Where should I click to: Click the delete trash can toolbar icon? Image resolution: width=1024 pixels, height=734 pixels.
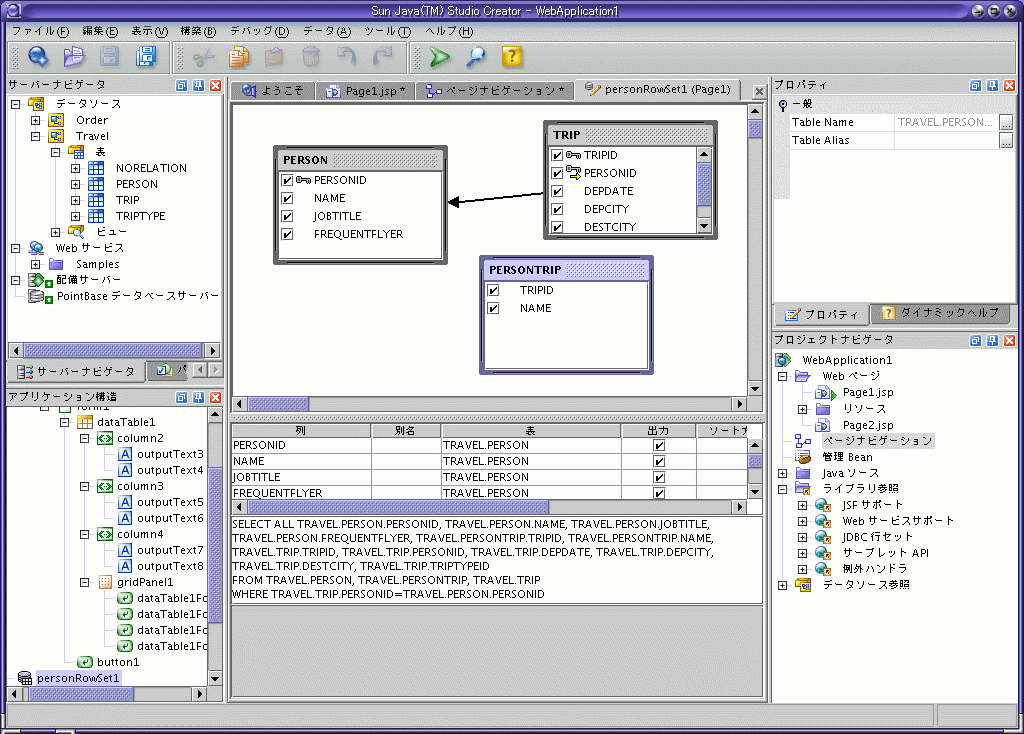click(311, 57)
